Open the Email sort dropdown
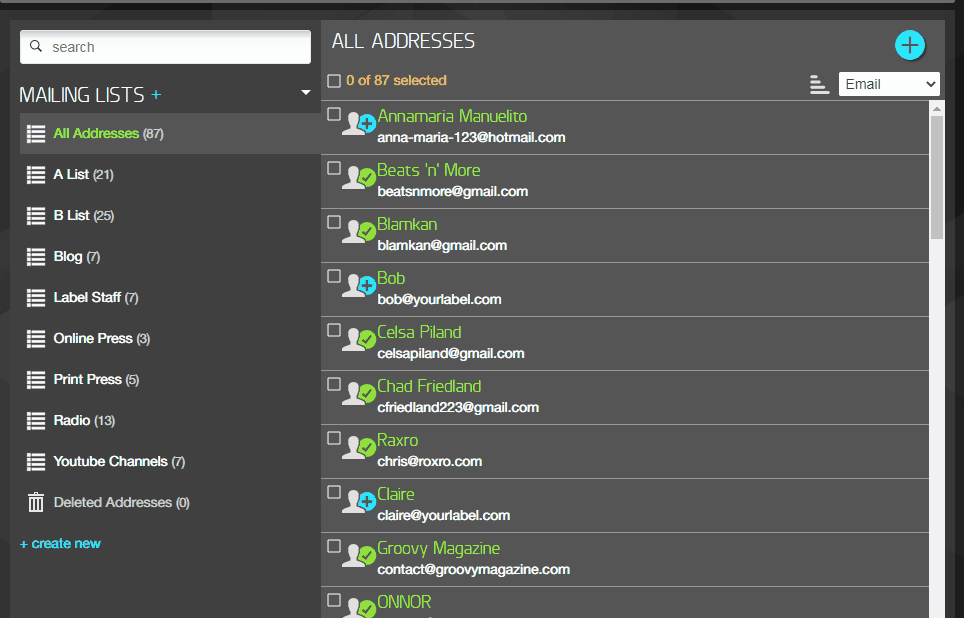The image size is (964, 618). 889,84
